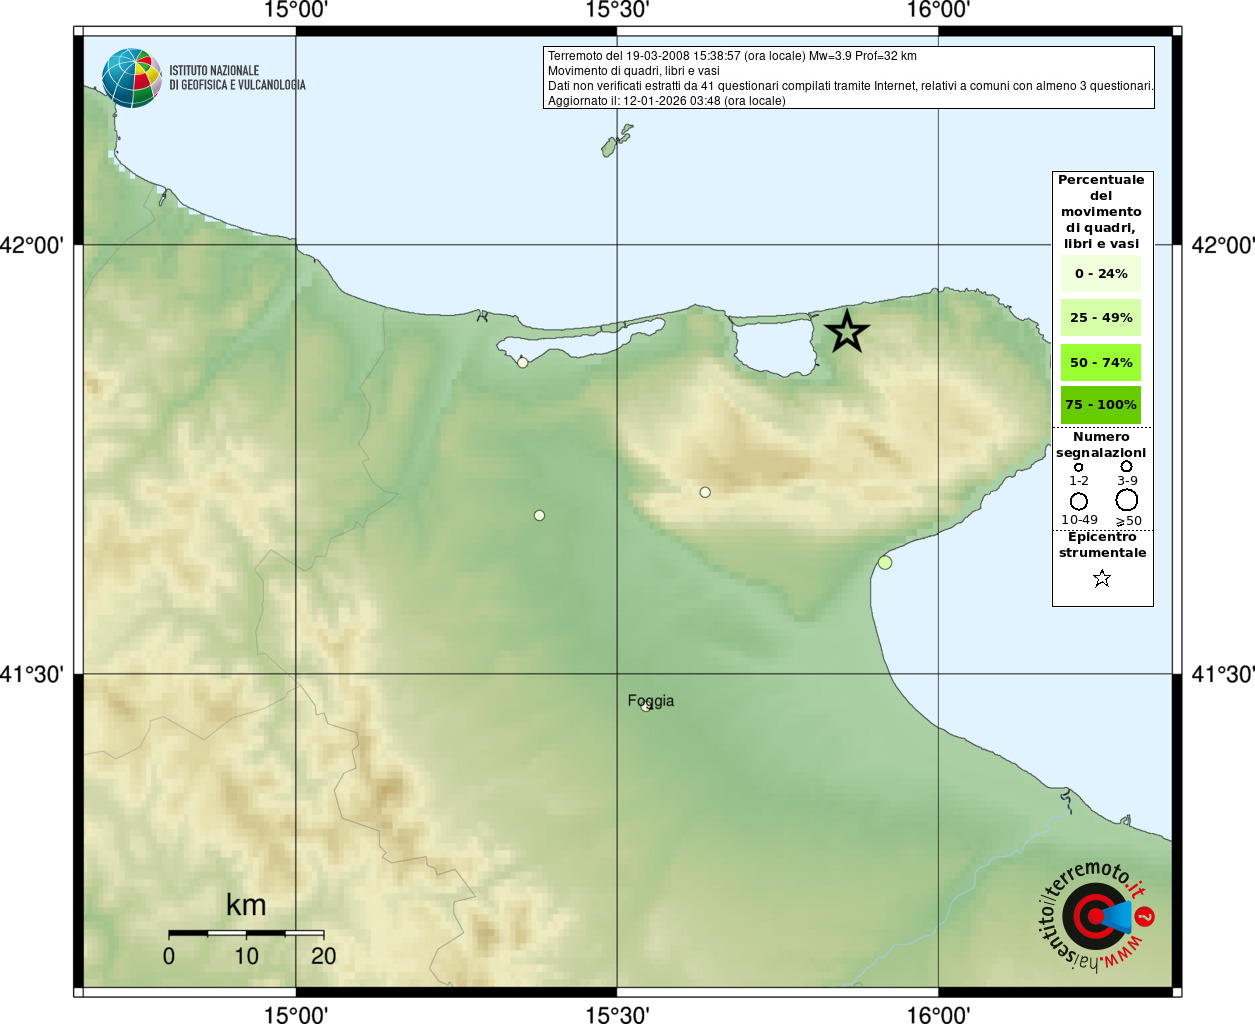Image resolution: width=1255 pixels, height=1024 pixels.
Task: Click the 'Percentuale del movimento' legend heading
Action: [1101, 212]
